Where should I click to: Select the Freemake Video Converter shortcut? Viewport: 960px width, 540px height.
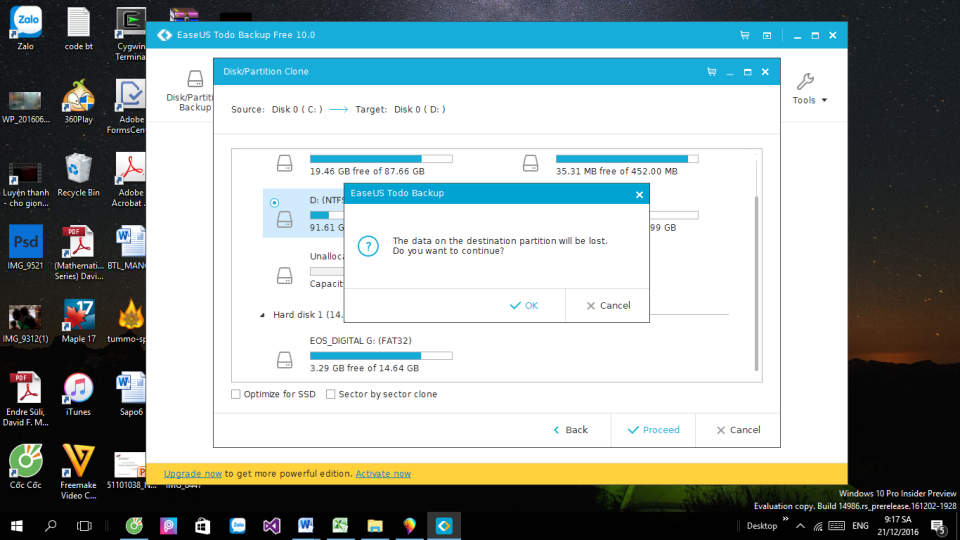78,472
